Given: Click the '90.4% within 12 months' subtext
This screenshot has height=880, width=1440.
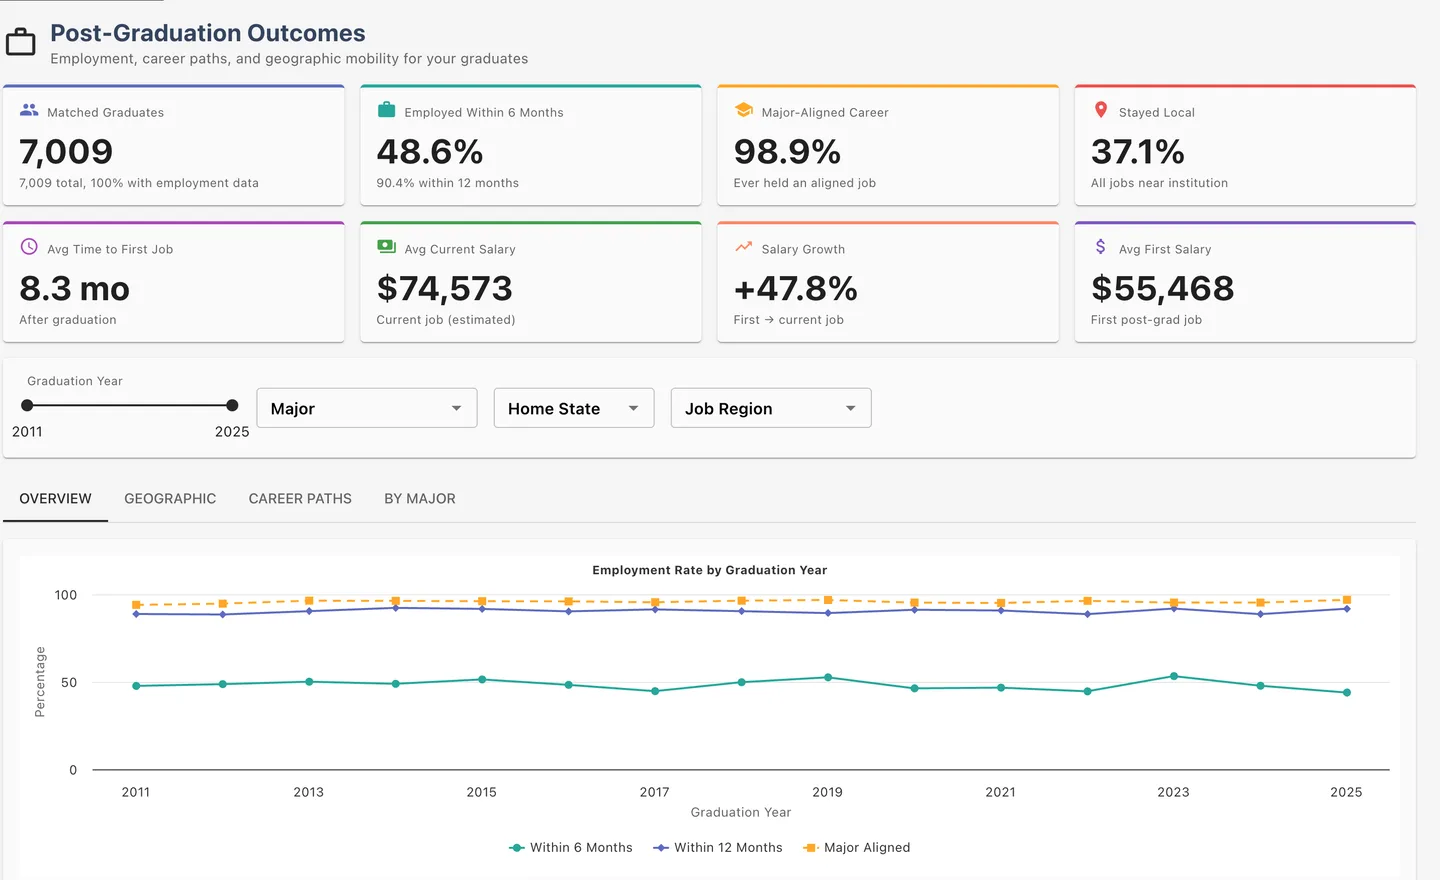Looking at the screenshot, I should coord(448,183).
